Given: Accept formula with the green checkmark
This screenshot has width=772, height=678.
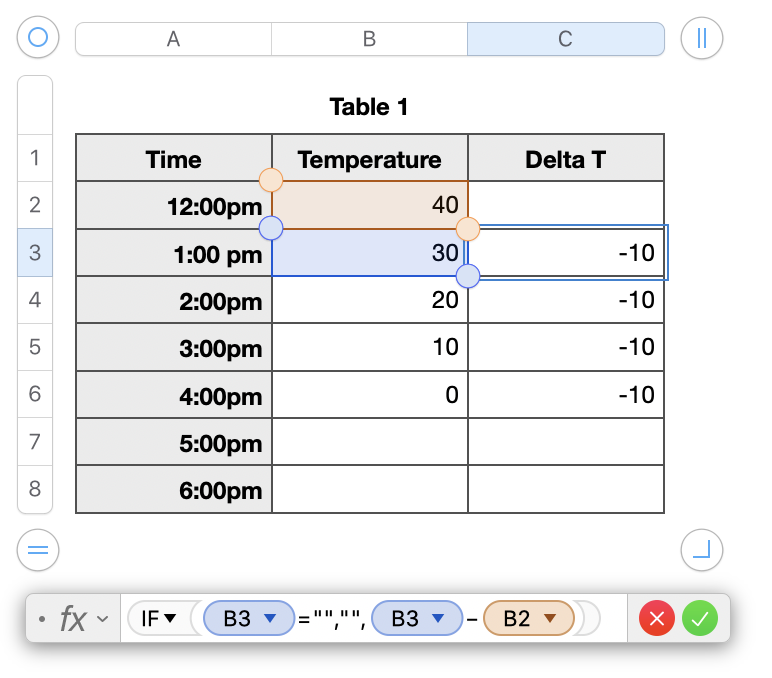Looking at the screenshot, I should click(700, 619).
